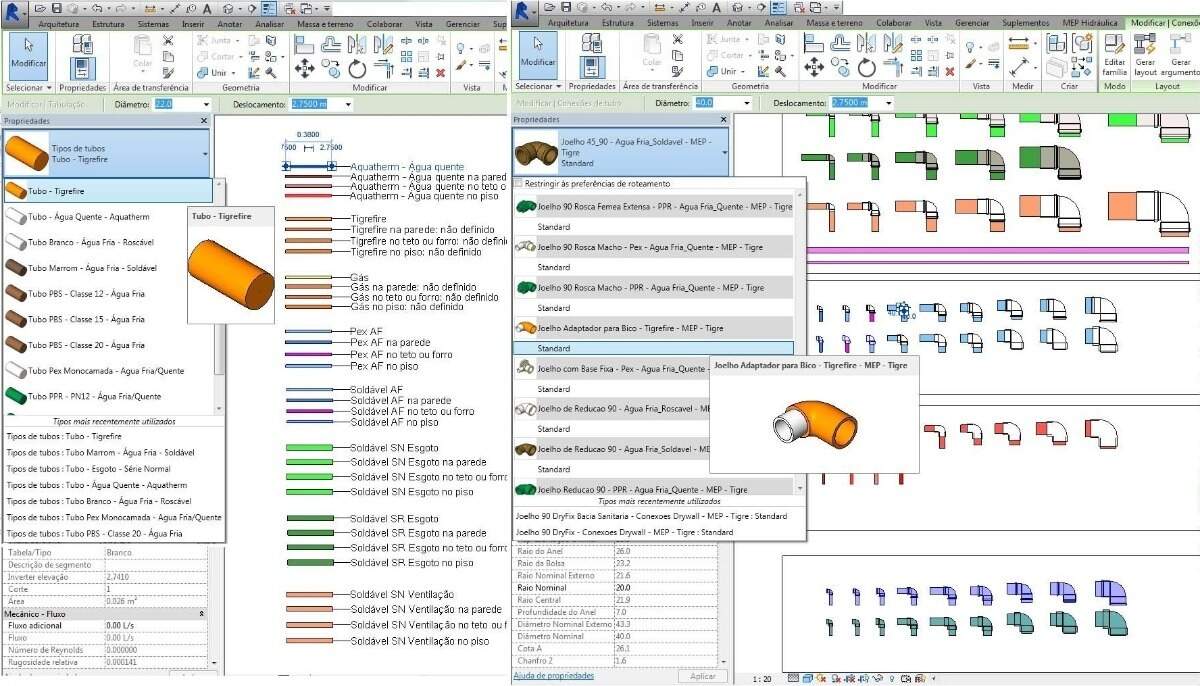
Task: Click the text 'A' icon in right quick access toolbar
Action: [x=718, y=7]
